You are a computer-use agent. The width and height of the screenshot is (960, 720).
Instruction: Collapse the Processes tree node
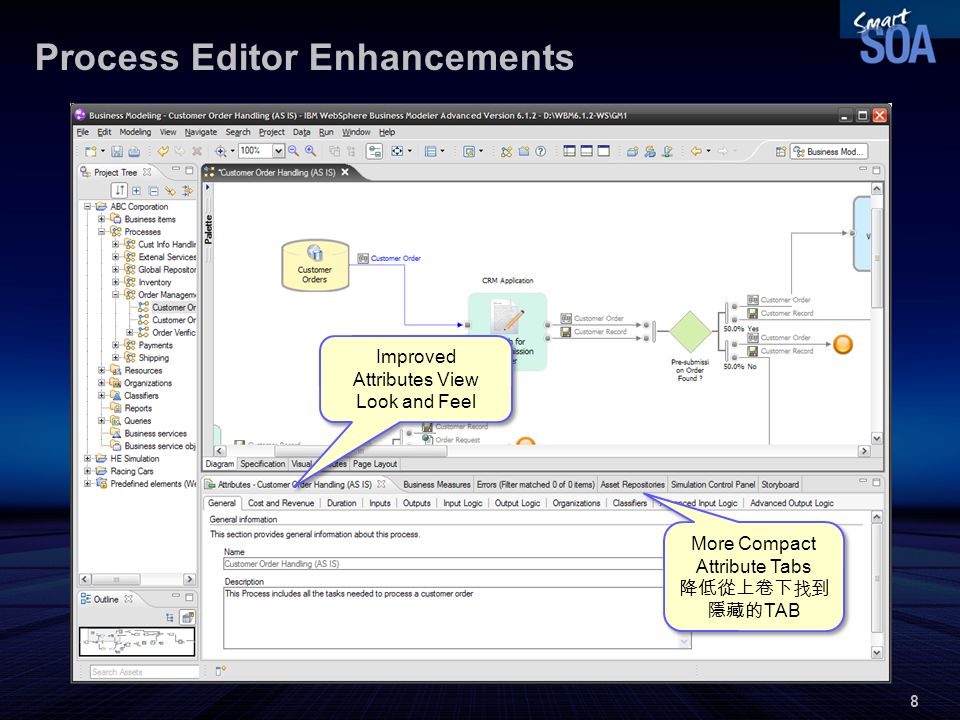coord(102,232)
